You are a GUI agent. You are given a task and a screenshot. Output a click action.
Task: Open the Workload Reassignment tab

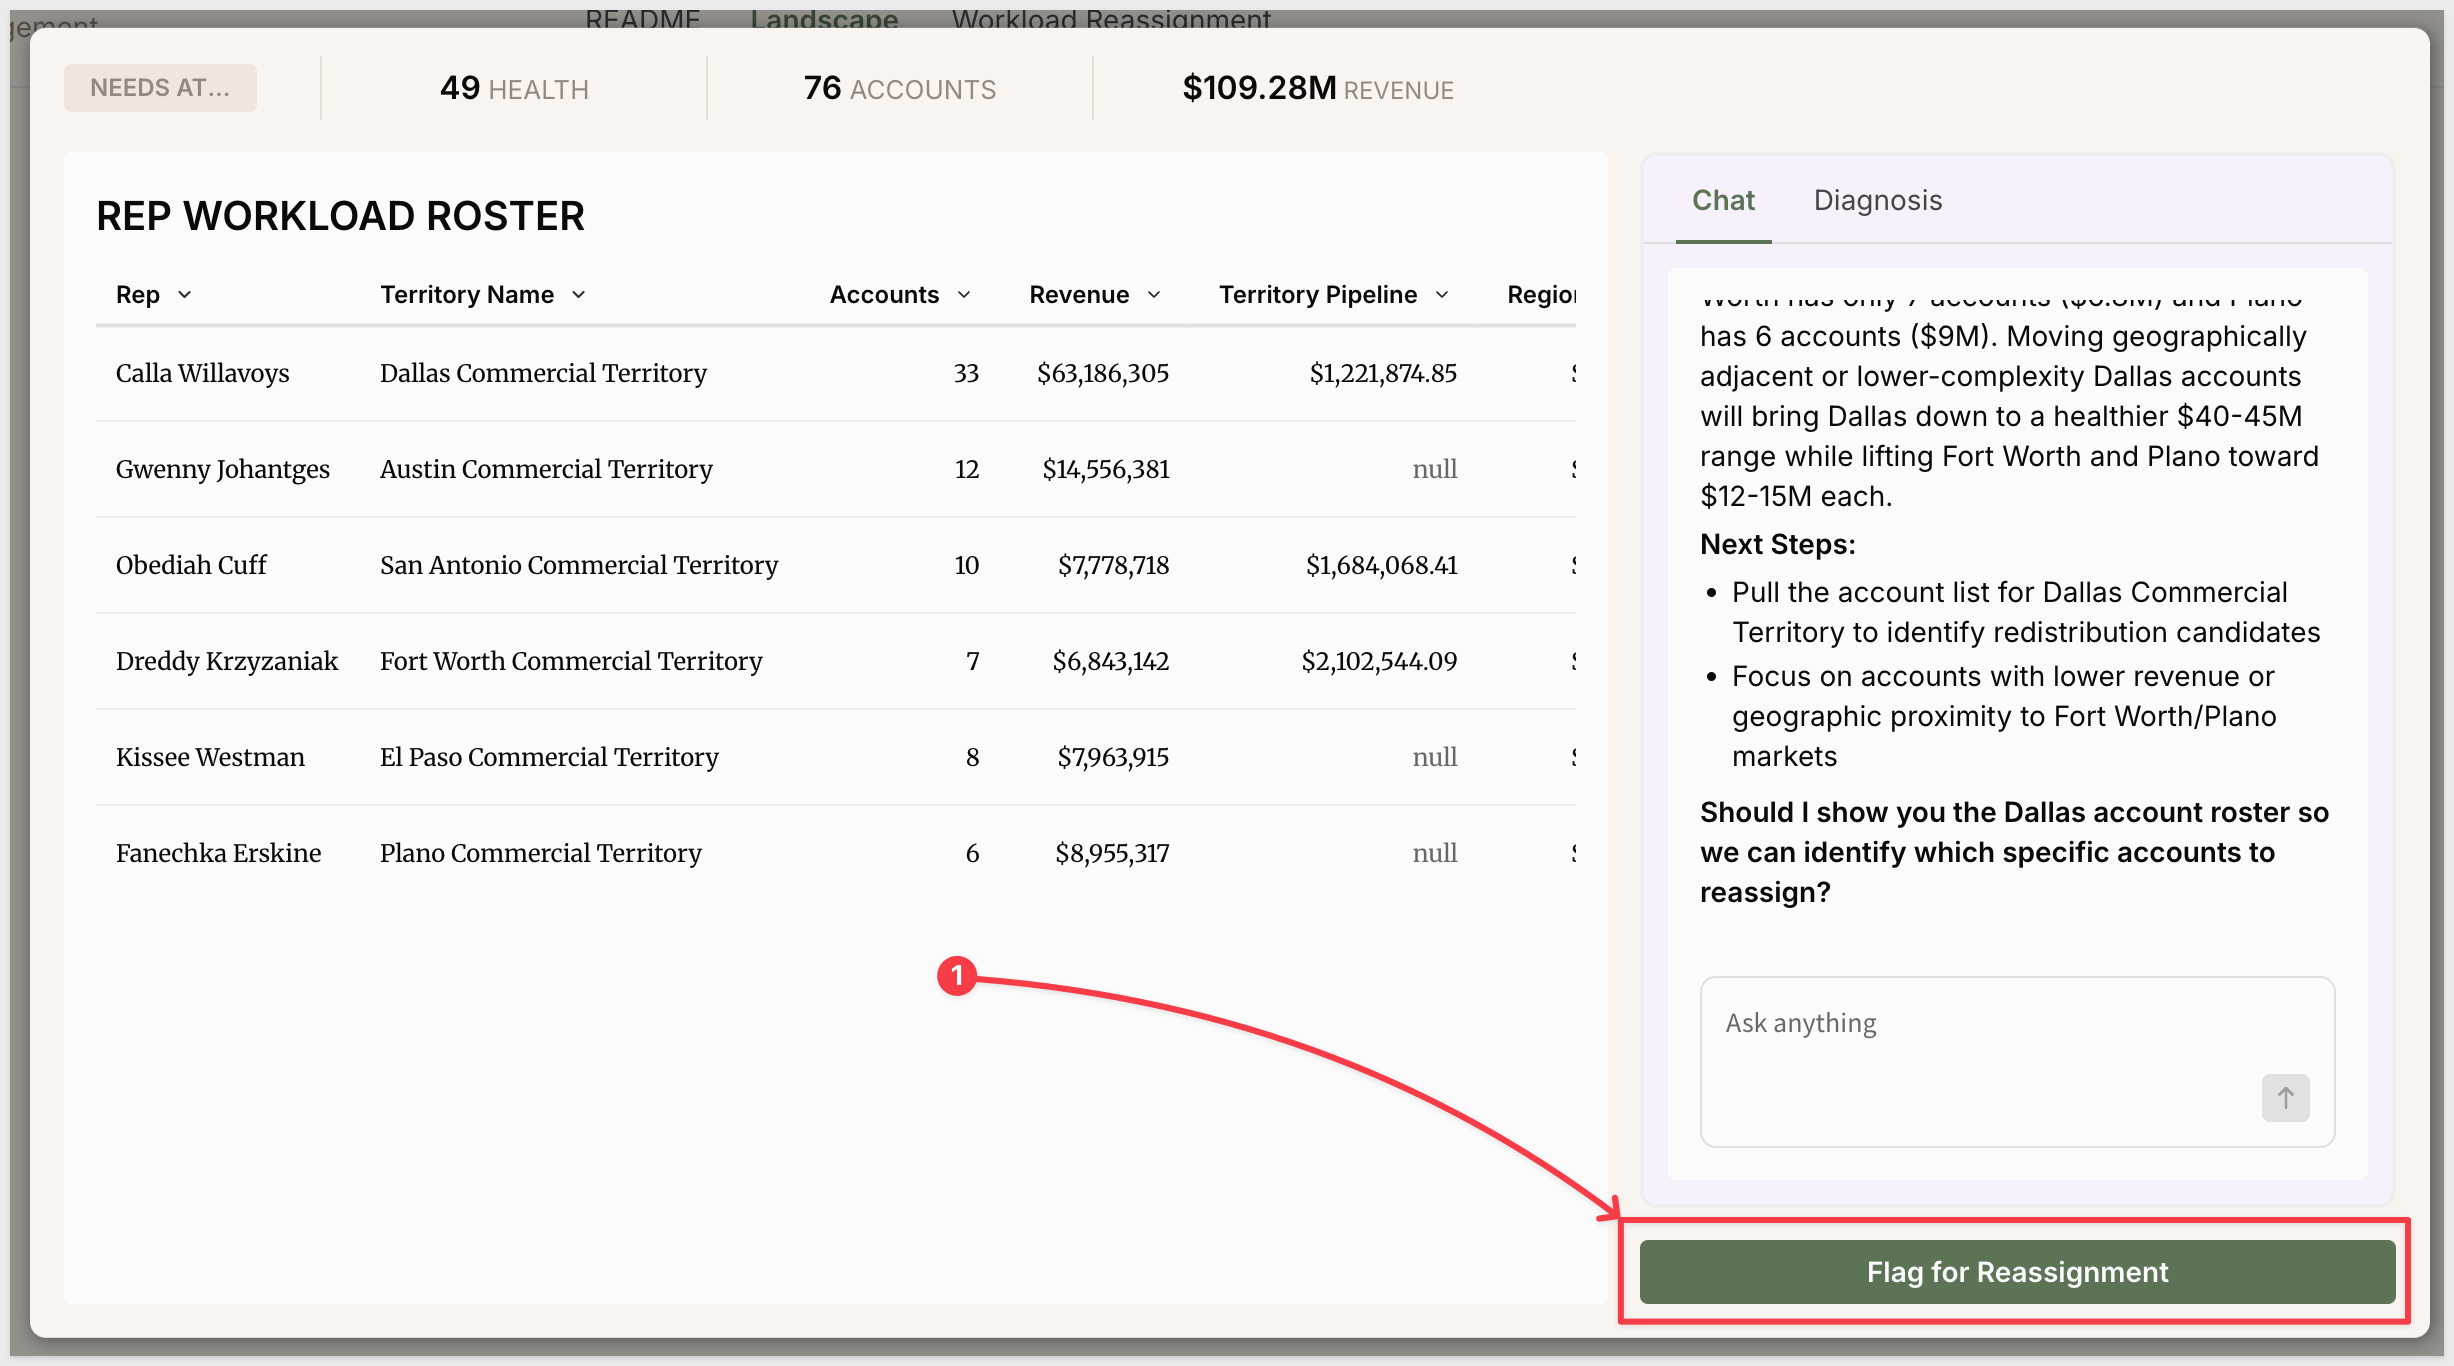(1111, 18)
